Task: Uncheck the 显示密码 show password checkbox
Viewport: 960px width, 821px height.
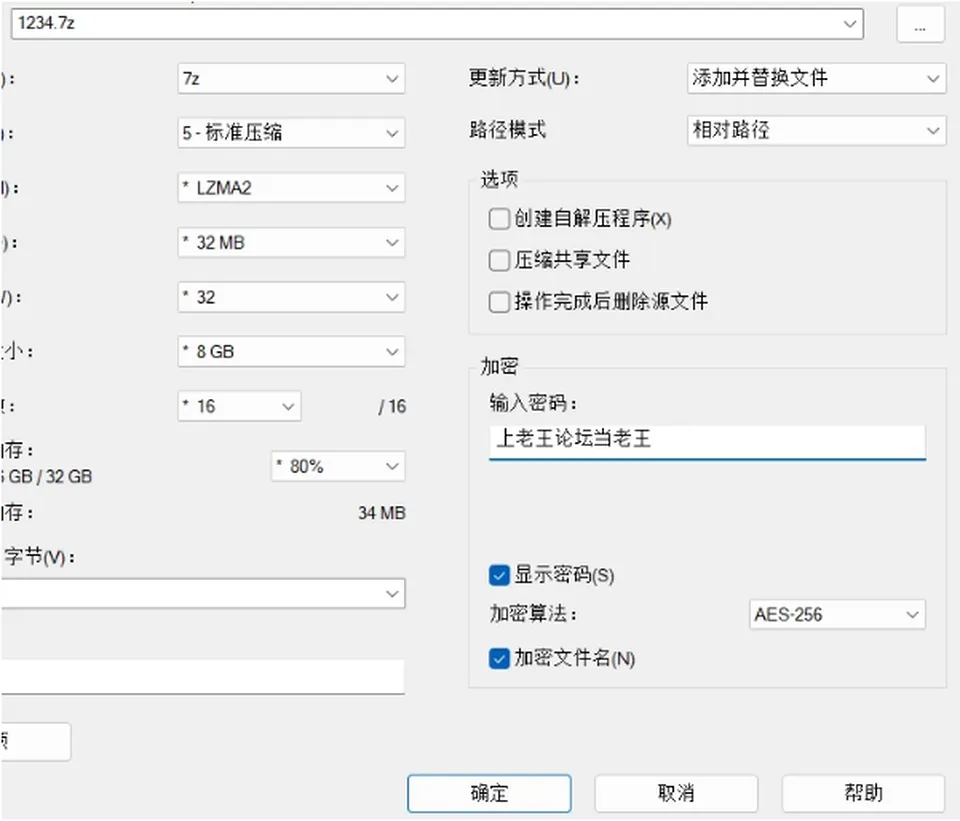Action: [x=499, y=575]
